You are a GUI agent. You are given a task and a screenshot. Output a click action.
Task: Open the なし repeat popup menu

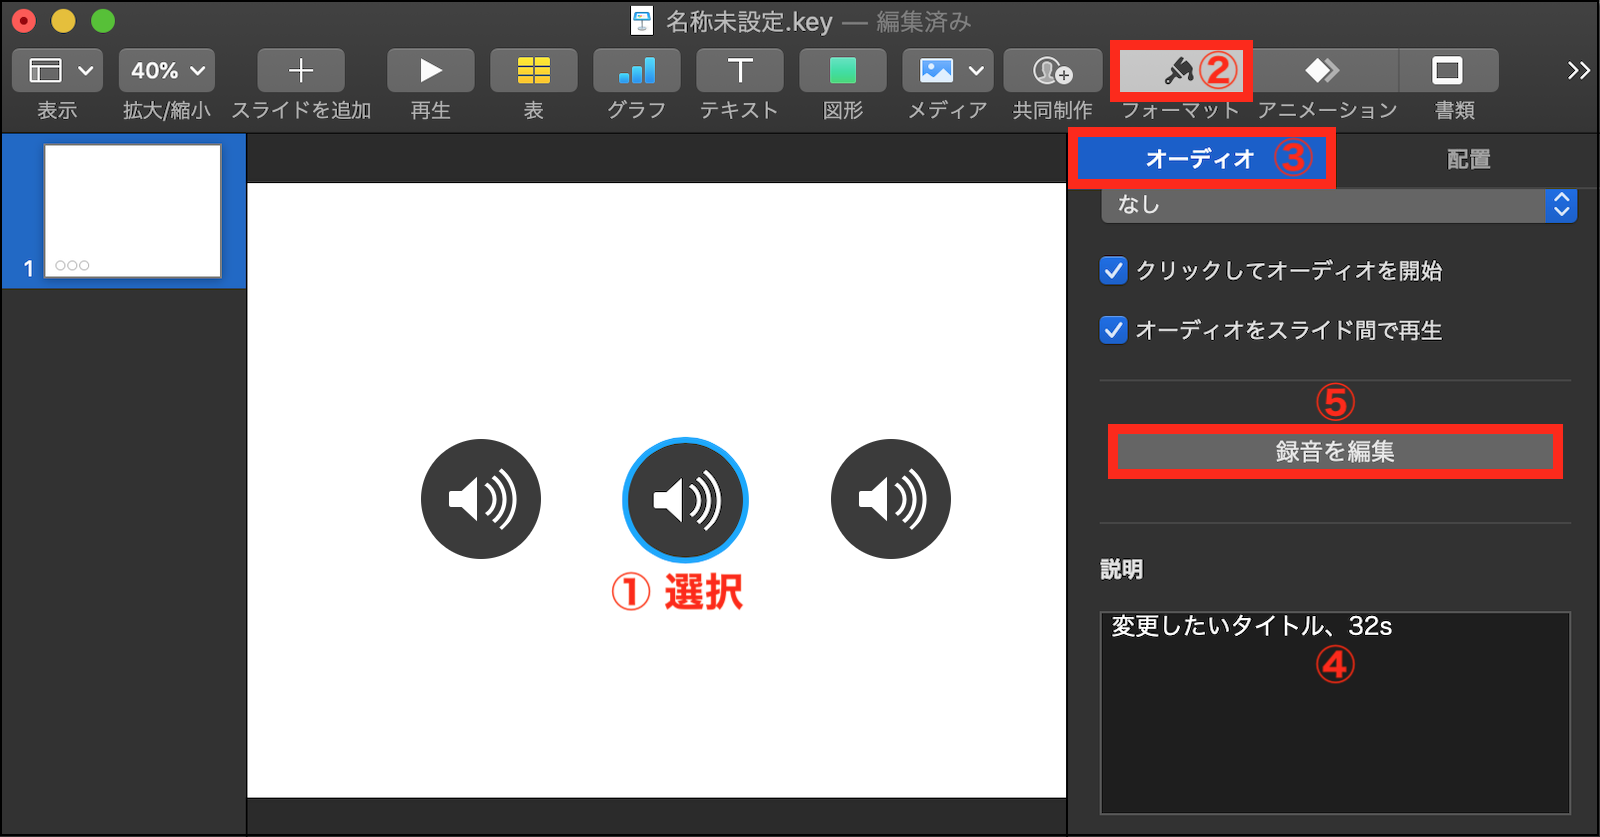1338,205
